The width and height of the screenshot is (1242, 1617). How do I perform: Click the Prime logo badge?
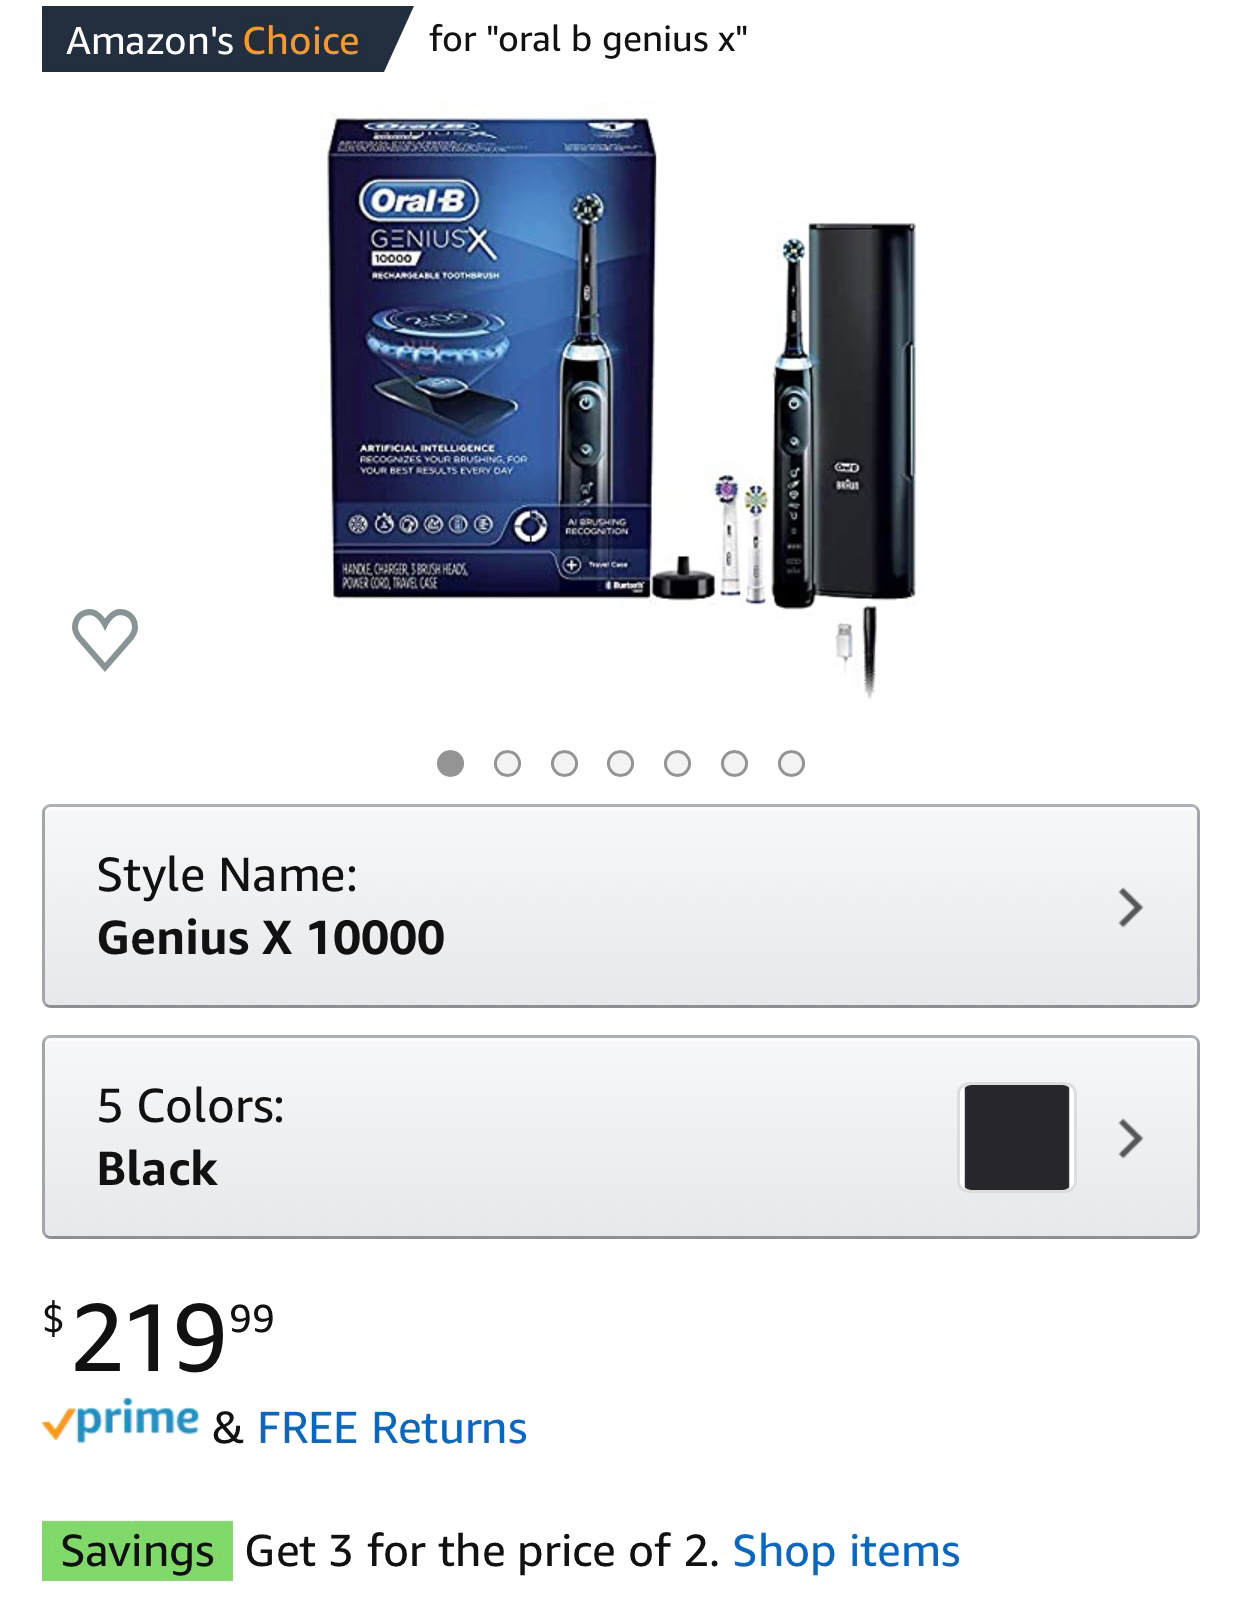coord(121,1421)
